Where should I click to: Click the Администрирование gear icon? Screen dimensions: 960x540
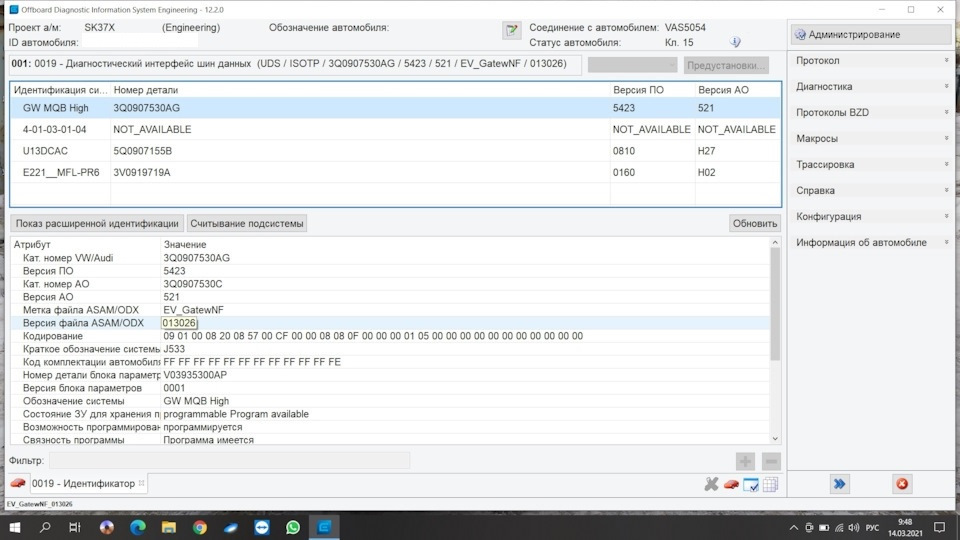click(800, 35)
